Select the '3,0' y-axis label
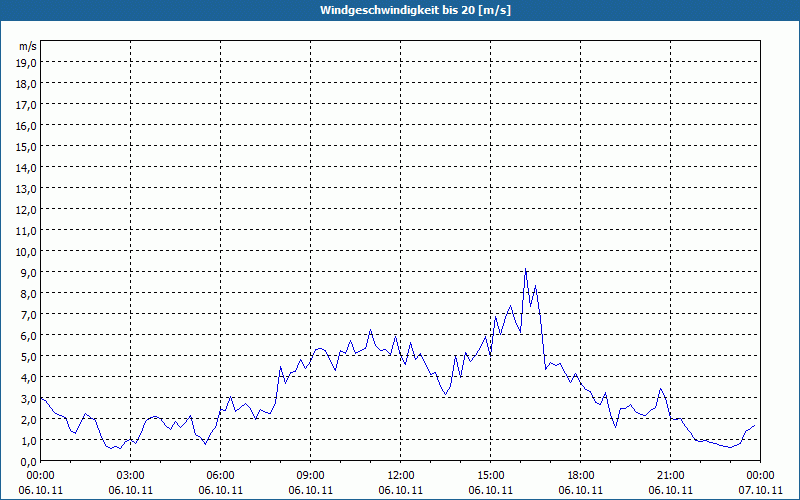 (29, 398)
